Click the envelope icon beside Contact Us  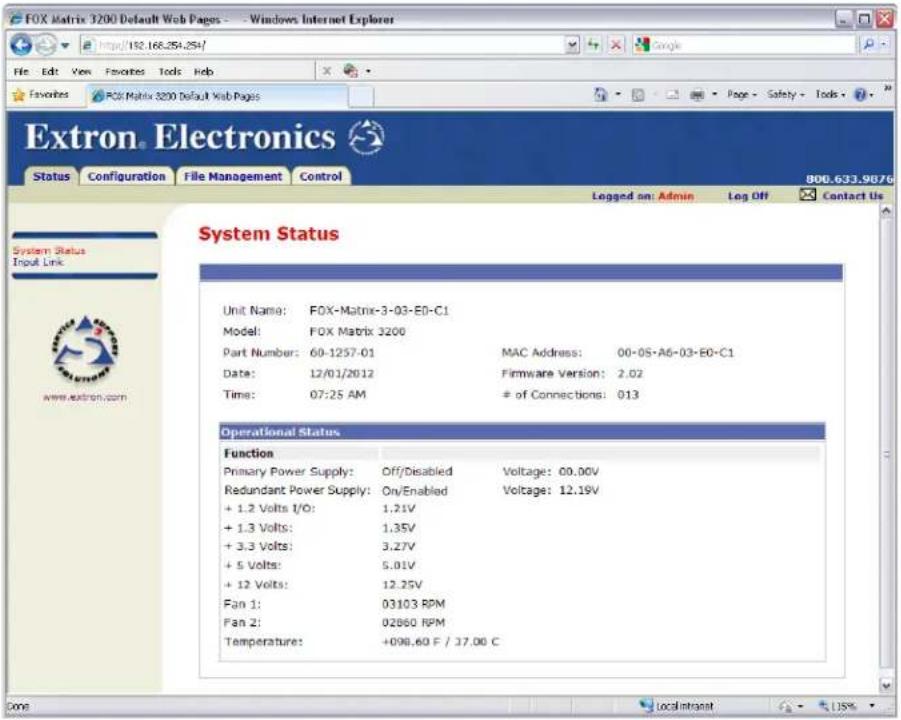807,195
